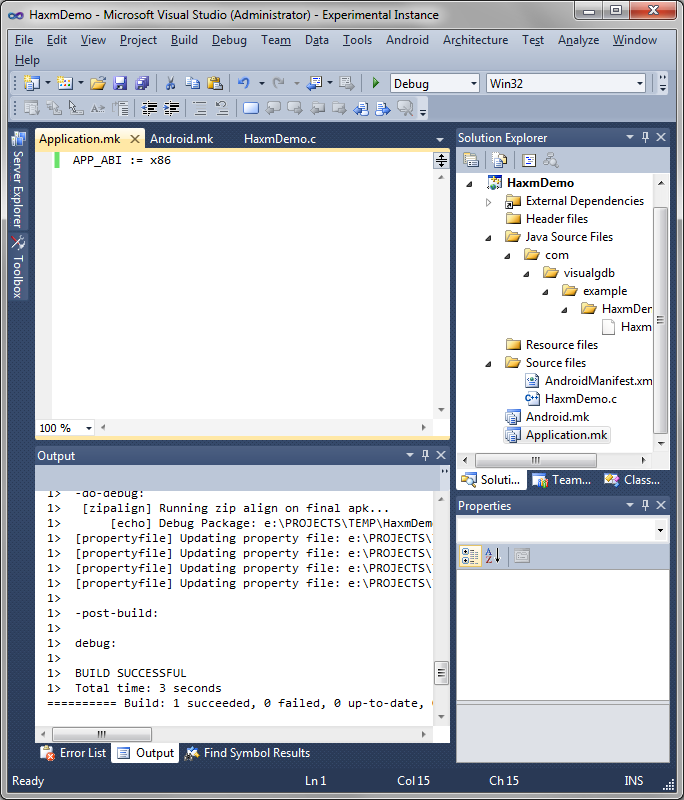This screenshot has width=684, height=800.
Task: Switch to the Error List tab
Action: 73,753
